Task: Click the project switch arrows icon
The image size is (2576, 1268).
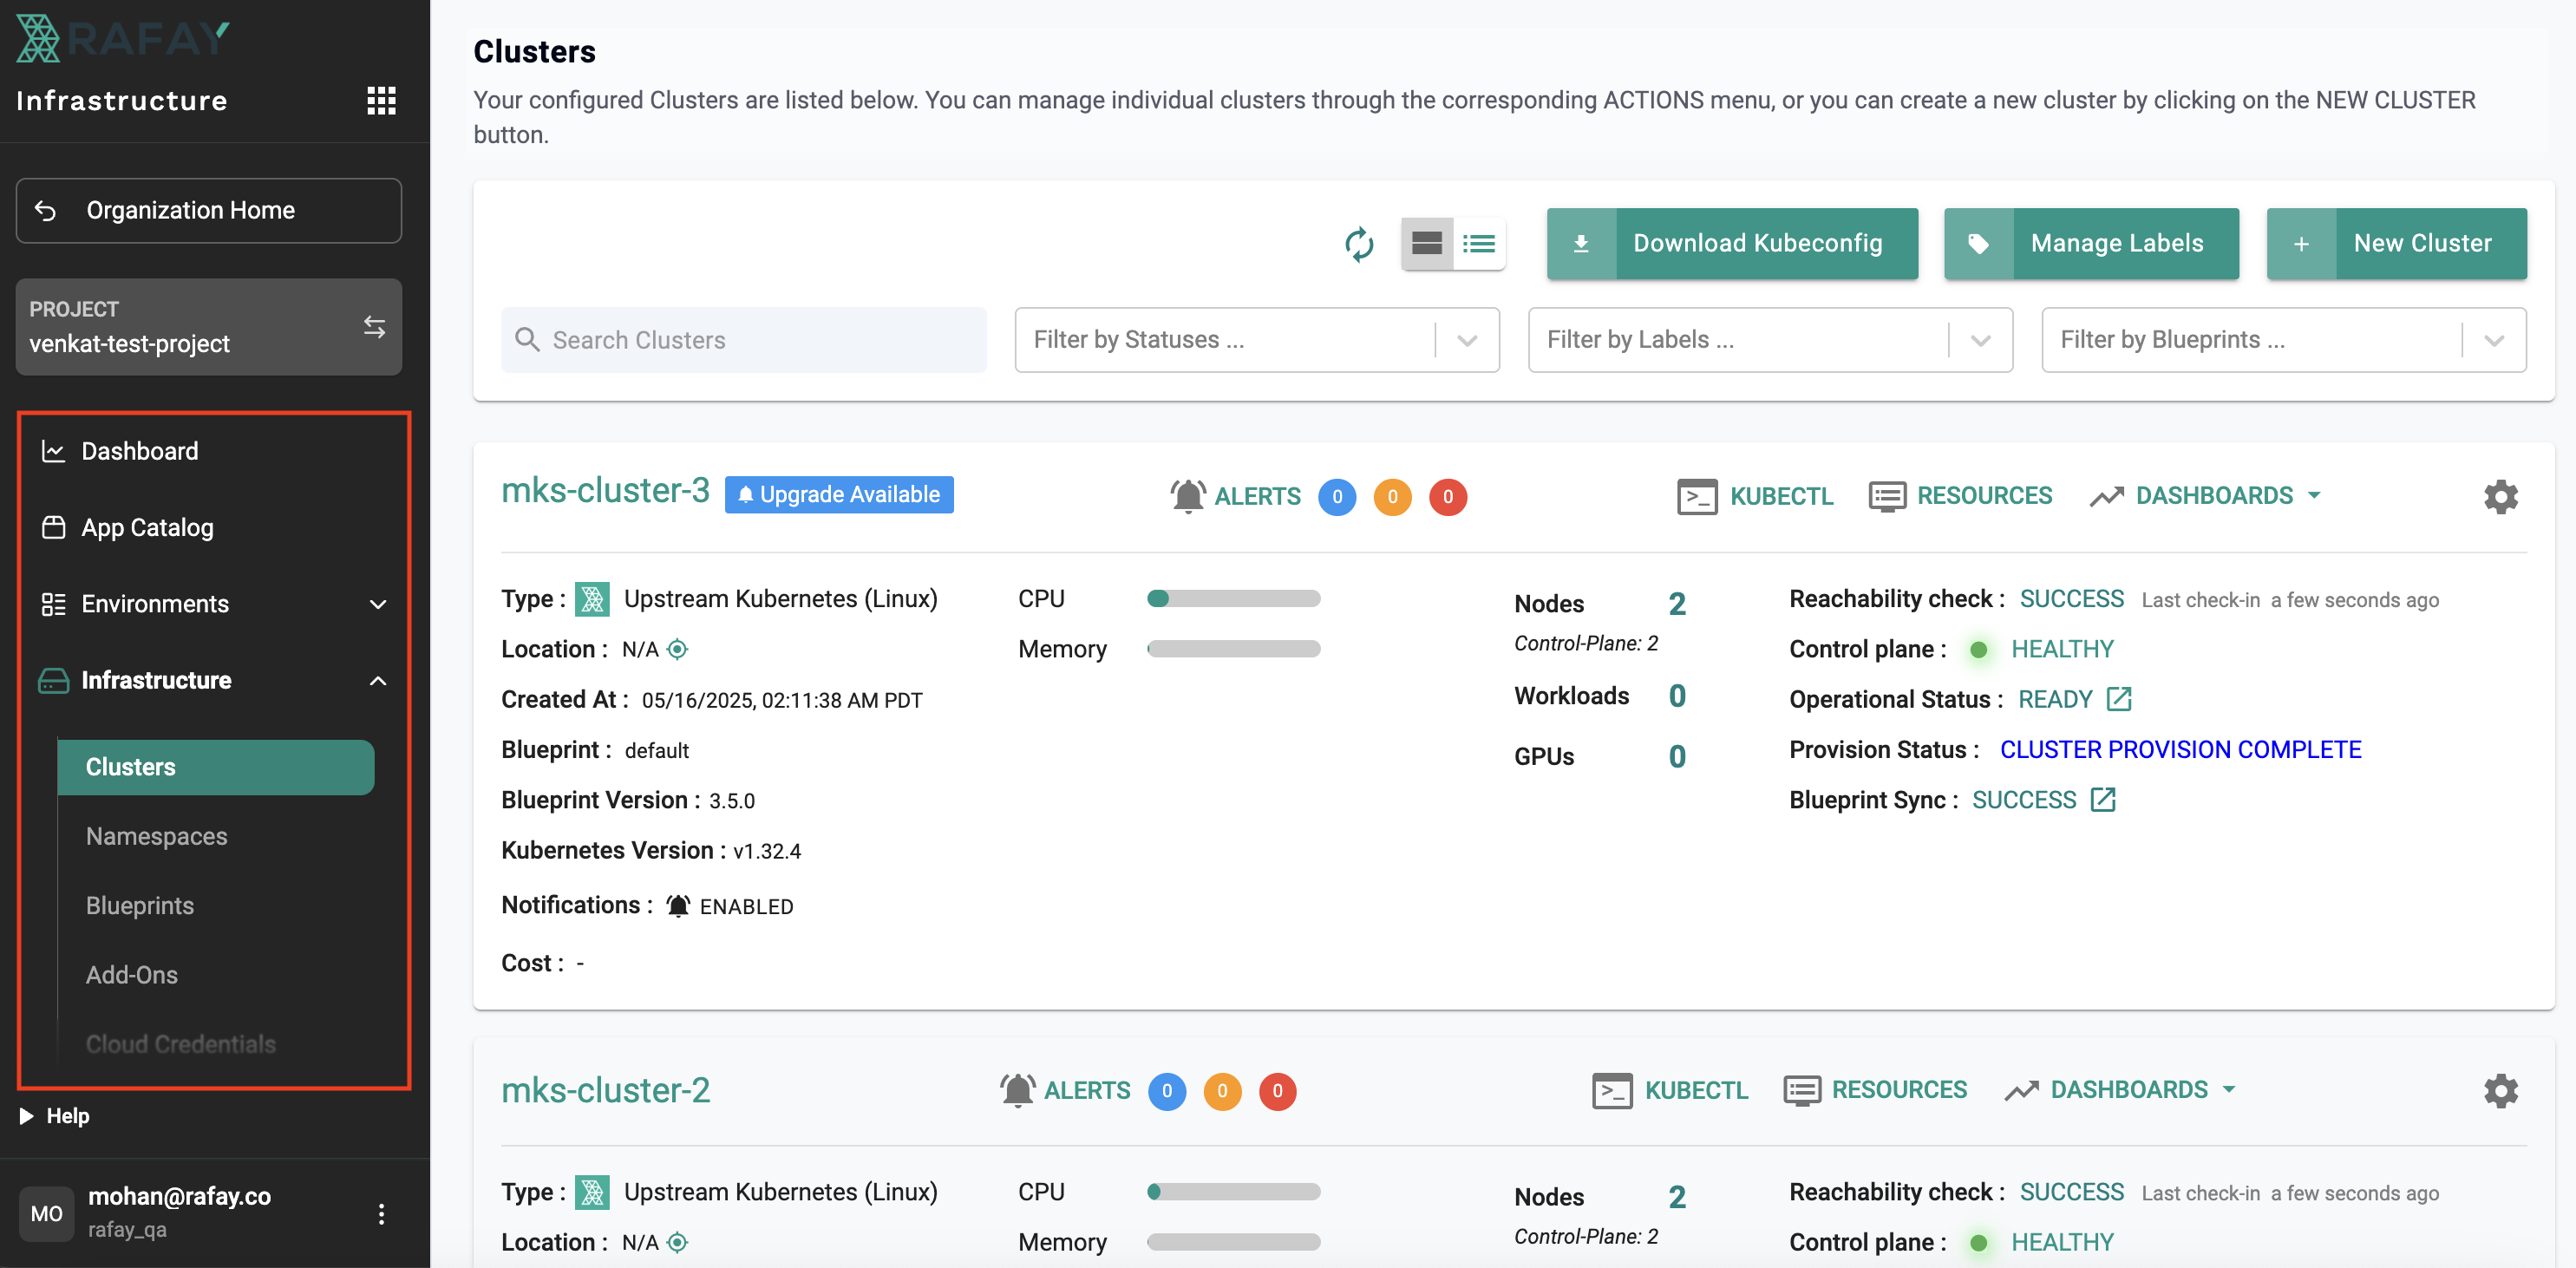Action: [x=374, y=327]
